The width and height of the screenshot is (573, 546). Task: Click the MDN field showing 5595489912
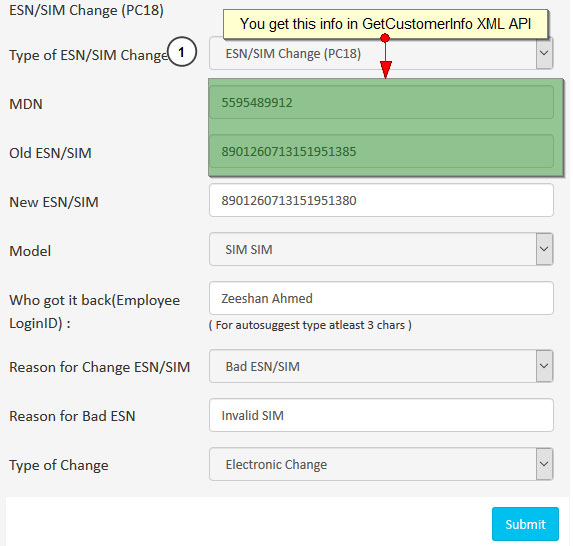[x=381, y=102]
